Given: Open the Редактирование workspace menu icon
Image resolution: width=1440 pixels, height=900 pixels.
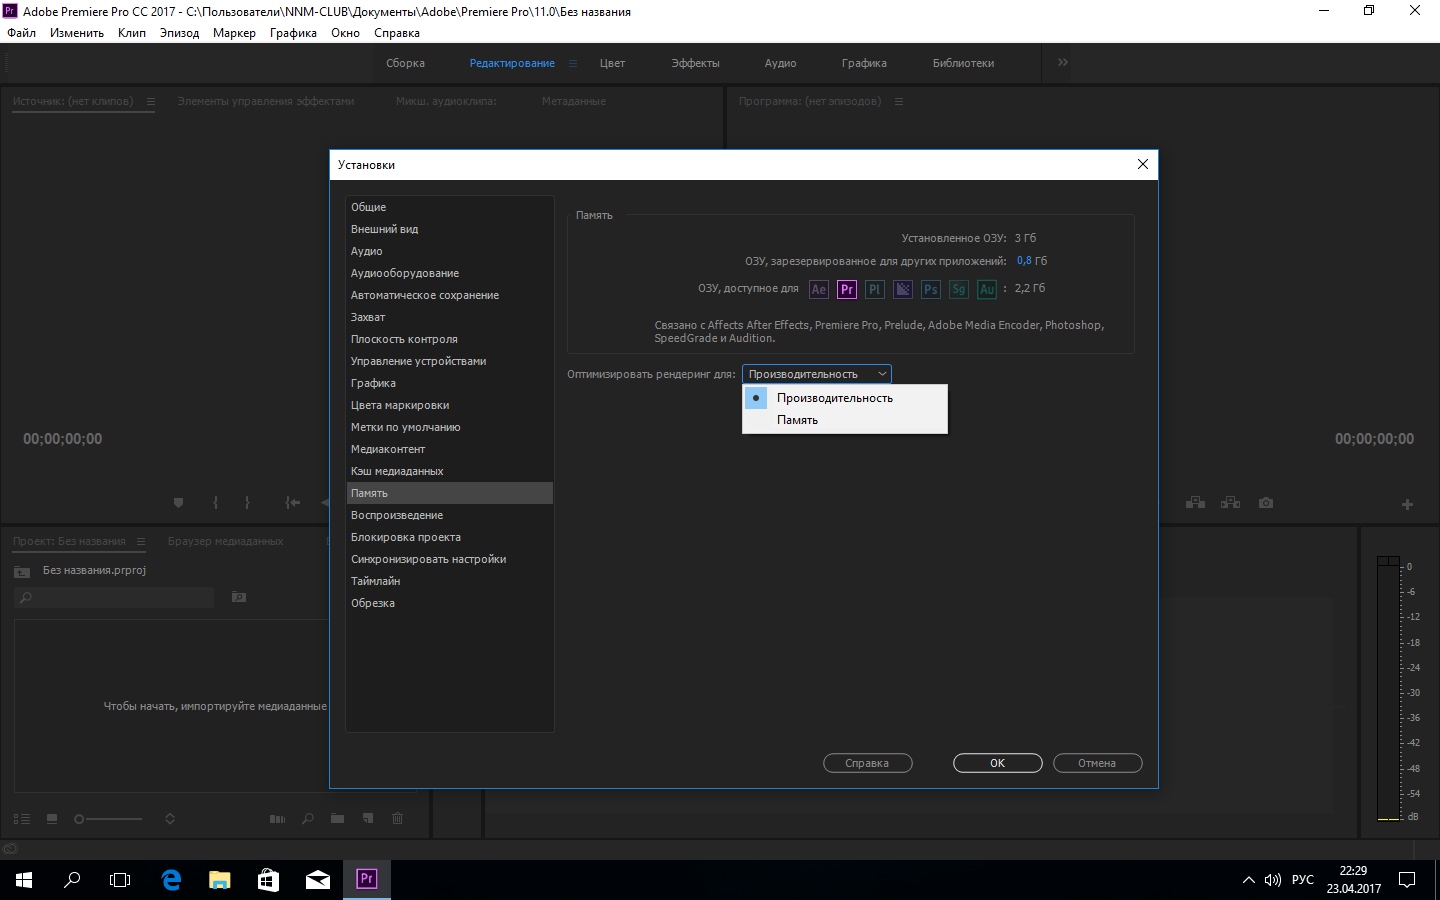Looking at the screenshot, I should click(x=573, y=63).
